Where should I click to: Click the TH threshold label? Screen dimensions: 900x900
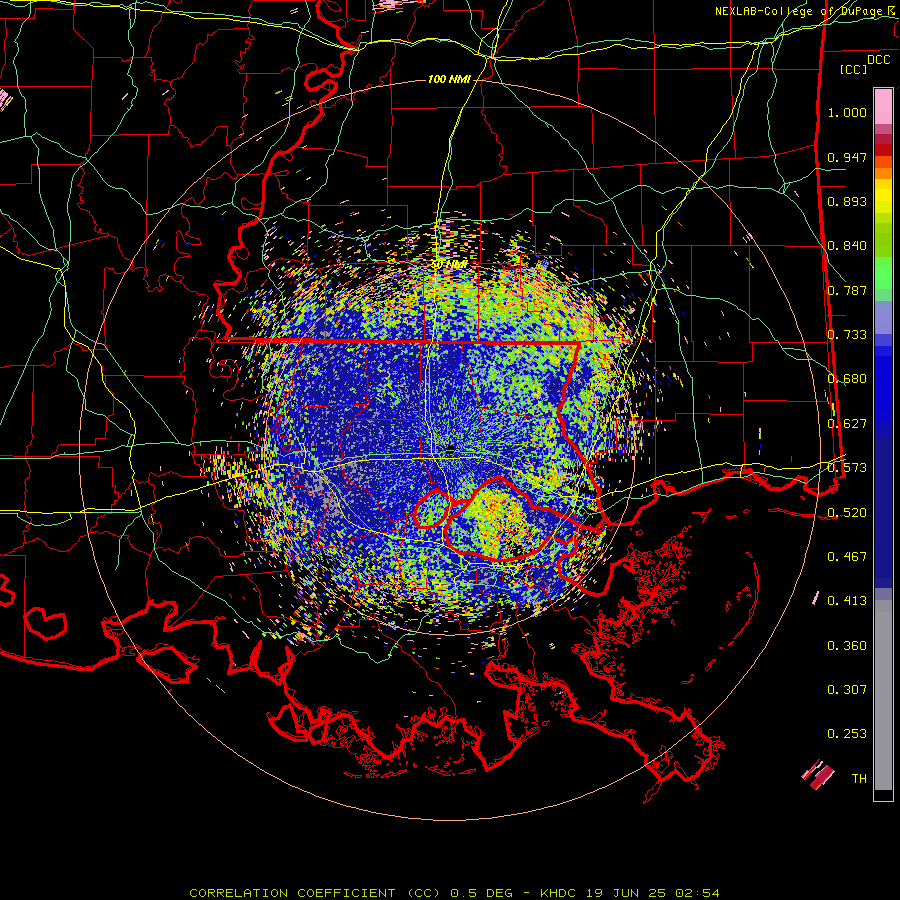click(859, 779)
